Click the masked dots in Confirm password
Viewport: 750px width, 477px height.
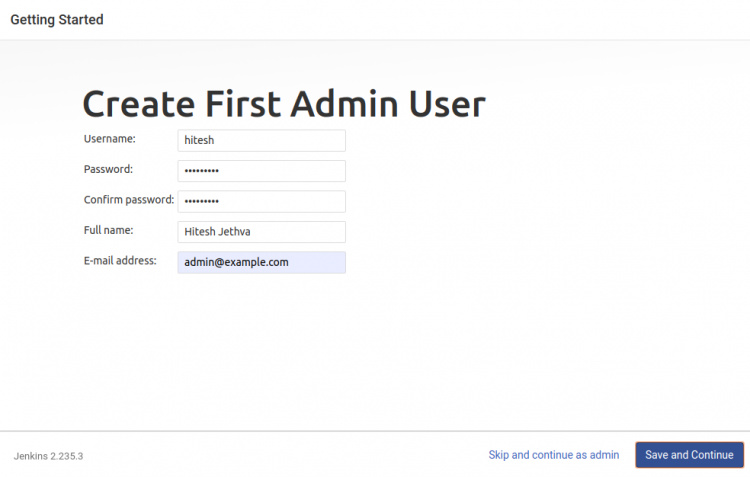202,202
